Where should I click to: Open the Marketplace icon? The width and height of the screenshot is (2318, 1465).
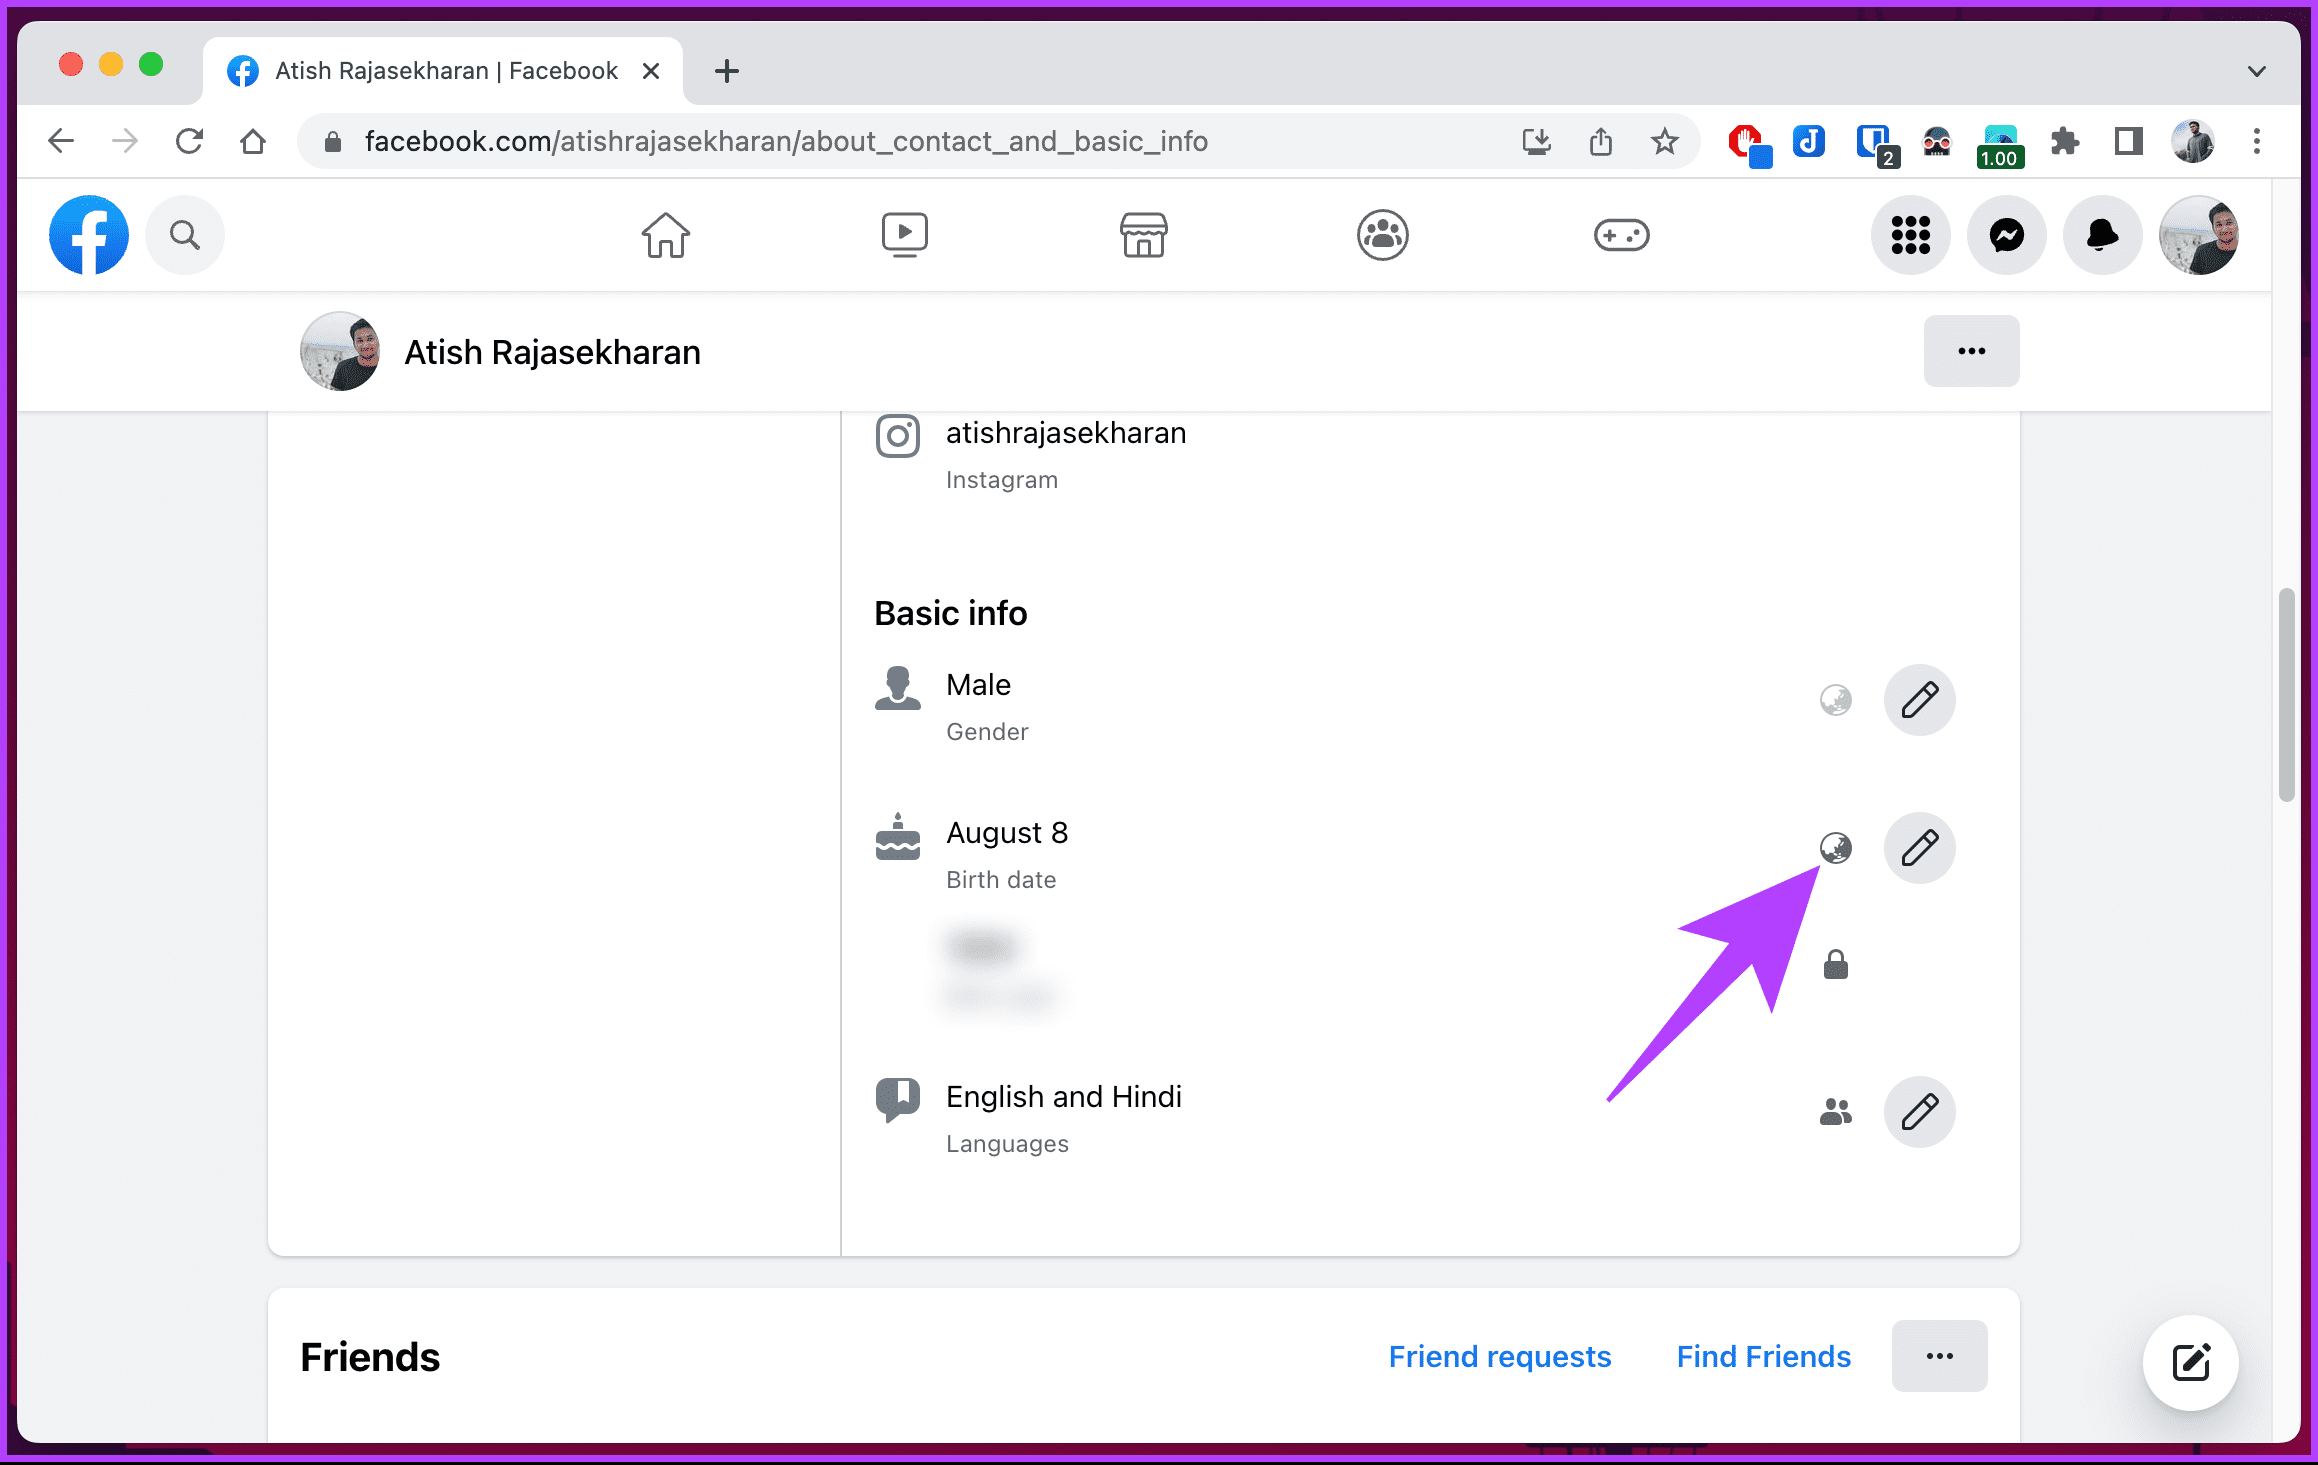point(1144,235)
